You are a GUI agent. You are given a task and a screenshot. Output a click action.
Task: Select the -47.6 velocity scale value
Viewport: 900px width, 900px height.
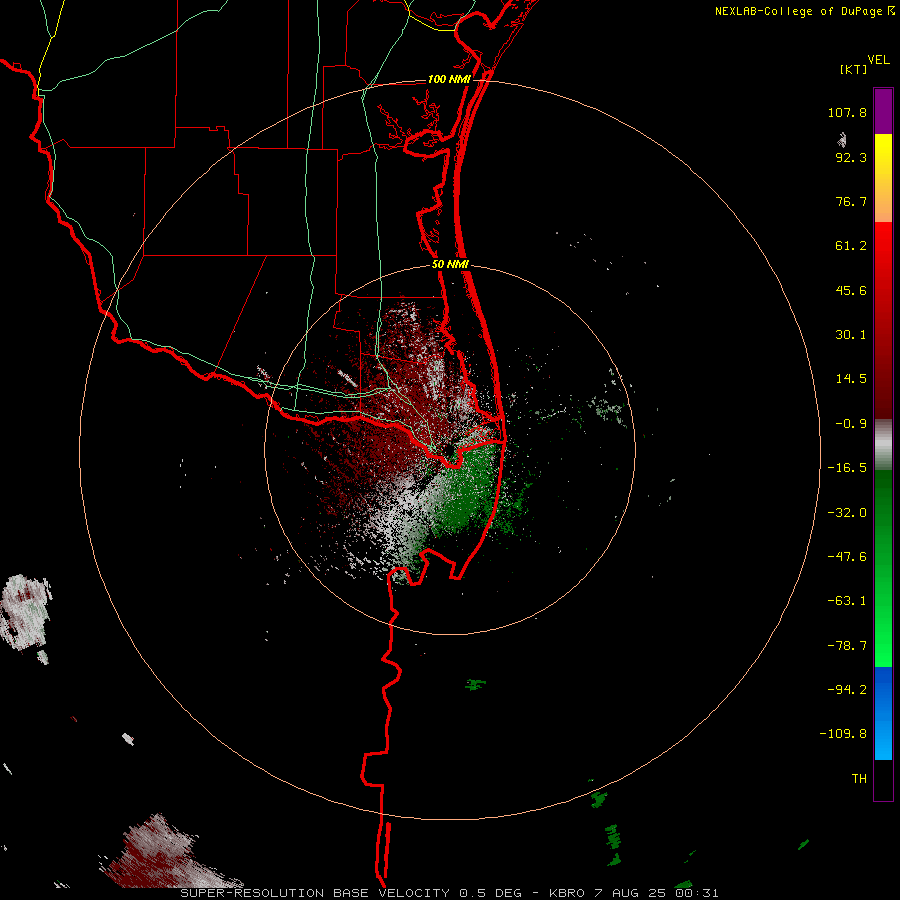coord(847,557)
